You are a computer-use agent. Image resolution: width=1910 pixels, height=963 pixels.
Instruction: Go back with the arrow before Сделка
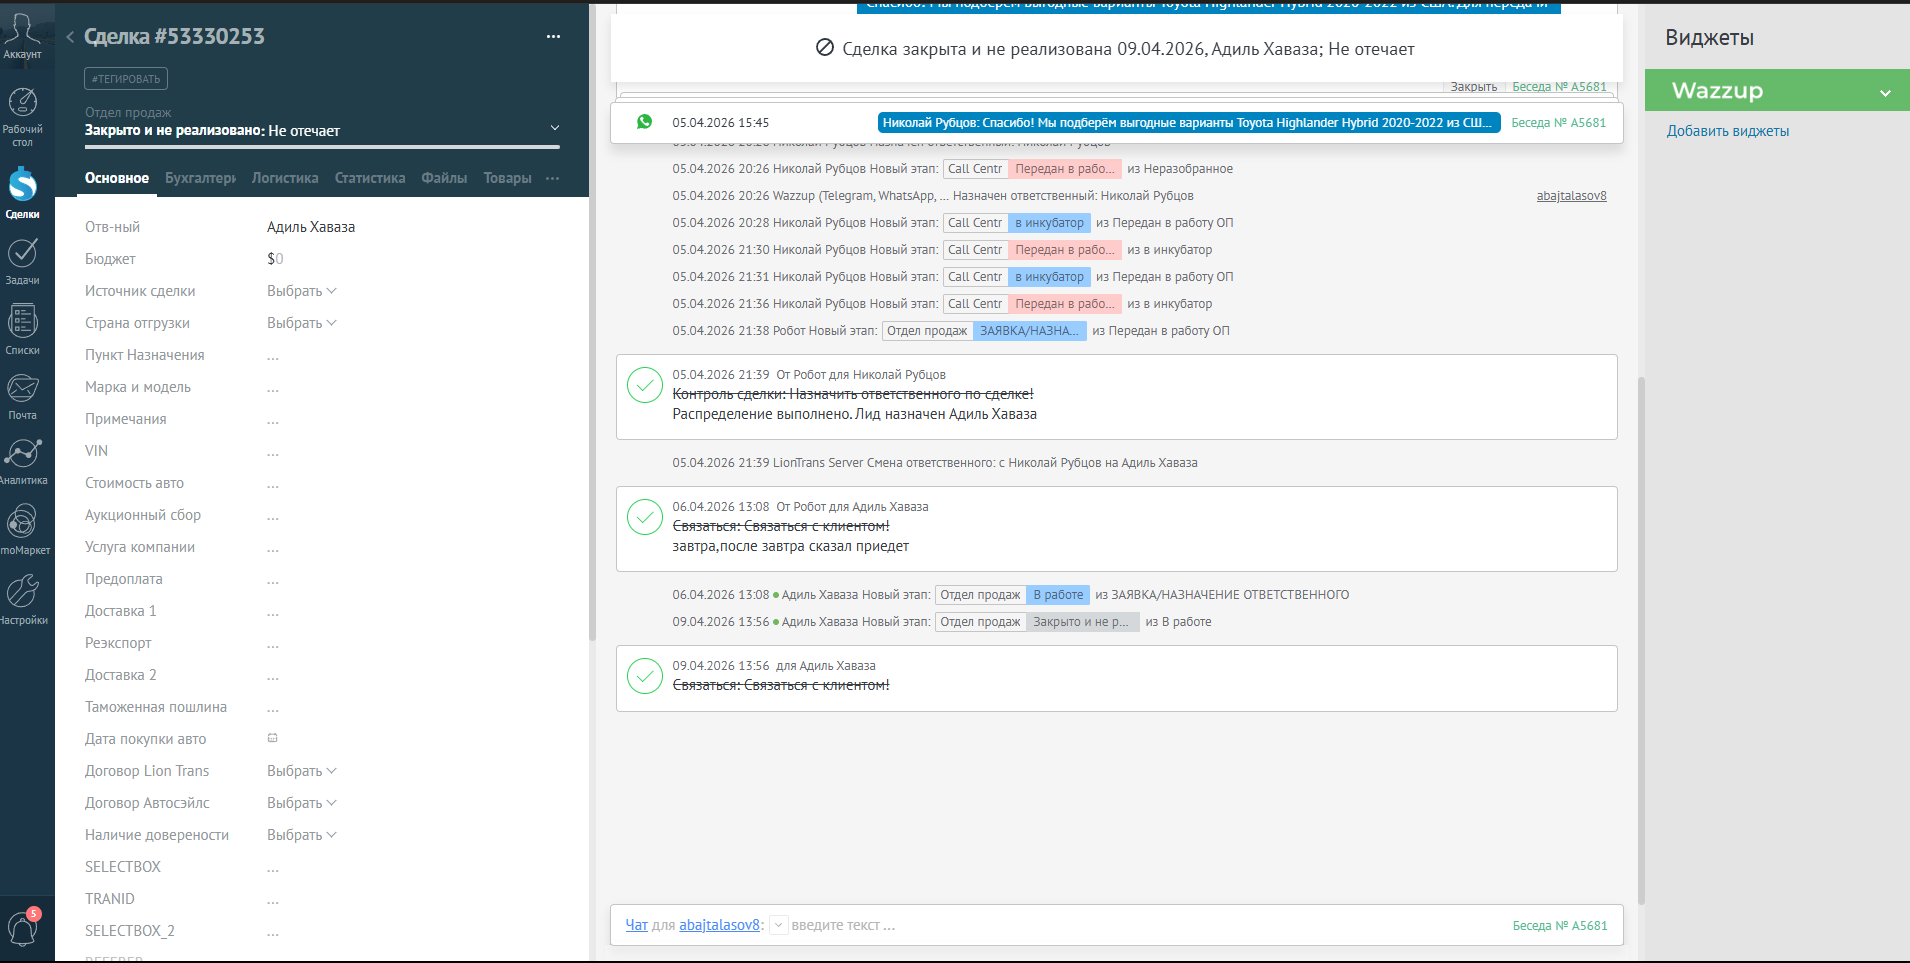[70, 37]
